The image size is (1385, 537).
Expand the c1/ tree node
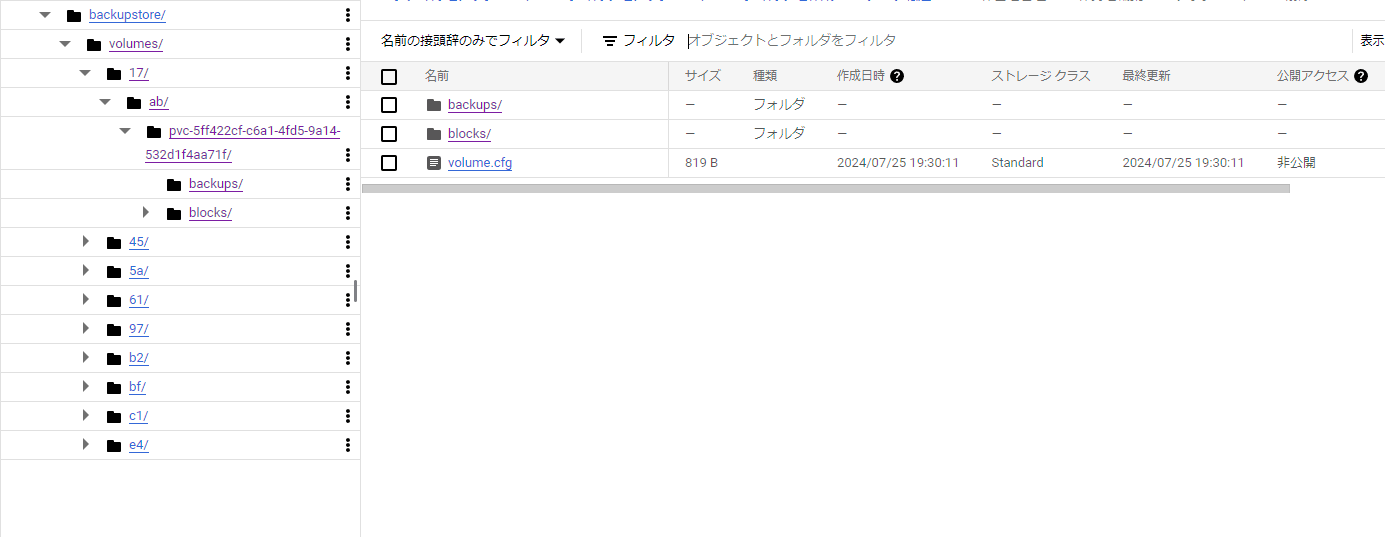click(x=85, y=415)
